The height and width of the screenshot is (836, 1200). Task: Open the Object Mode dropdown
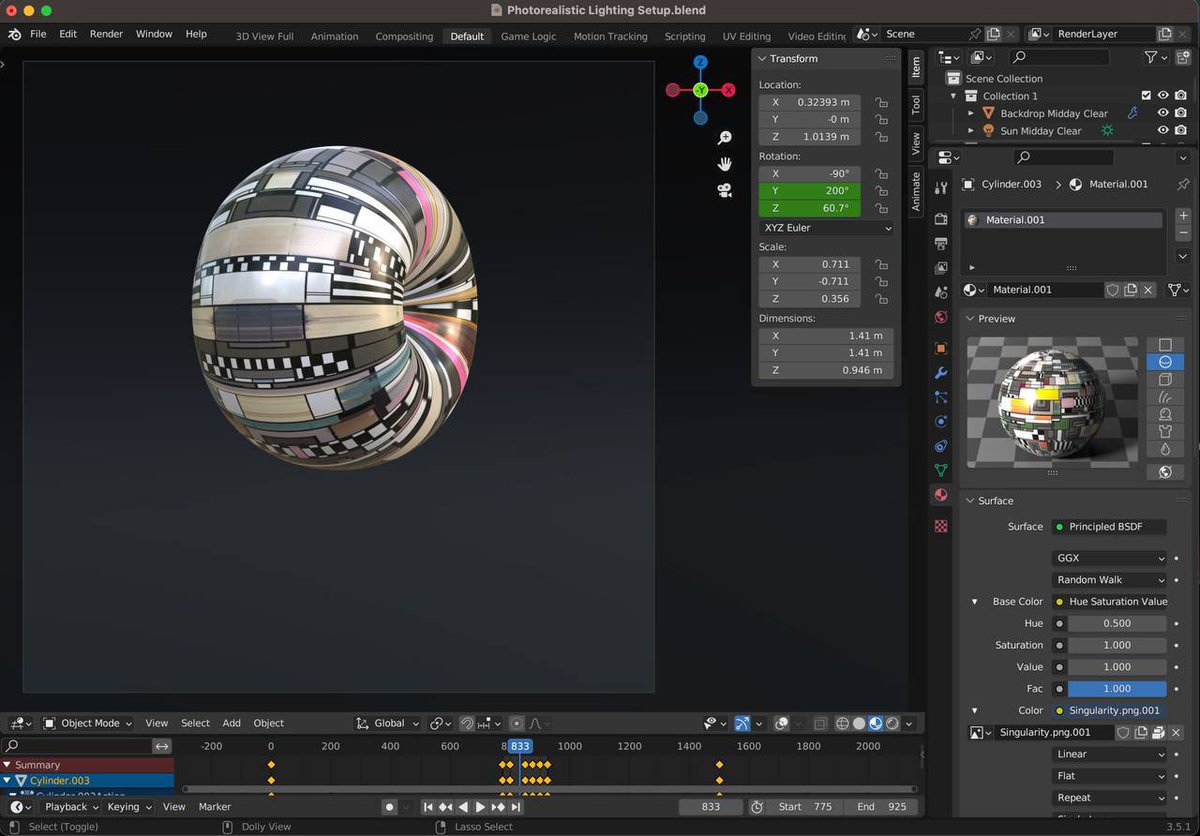(x=89, y=723)
